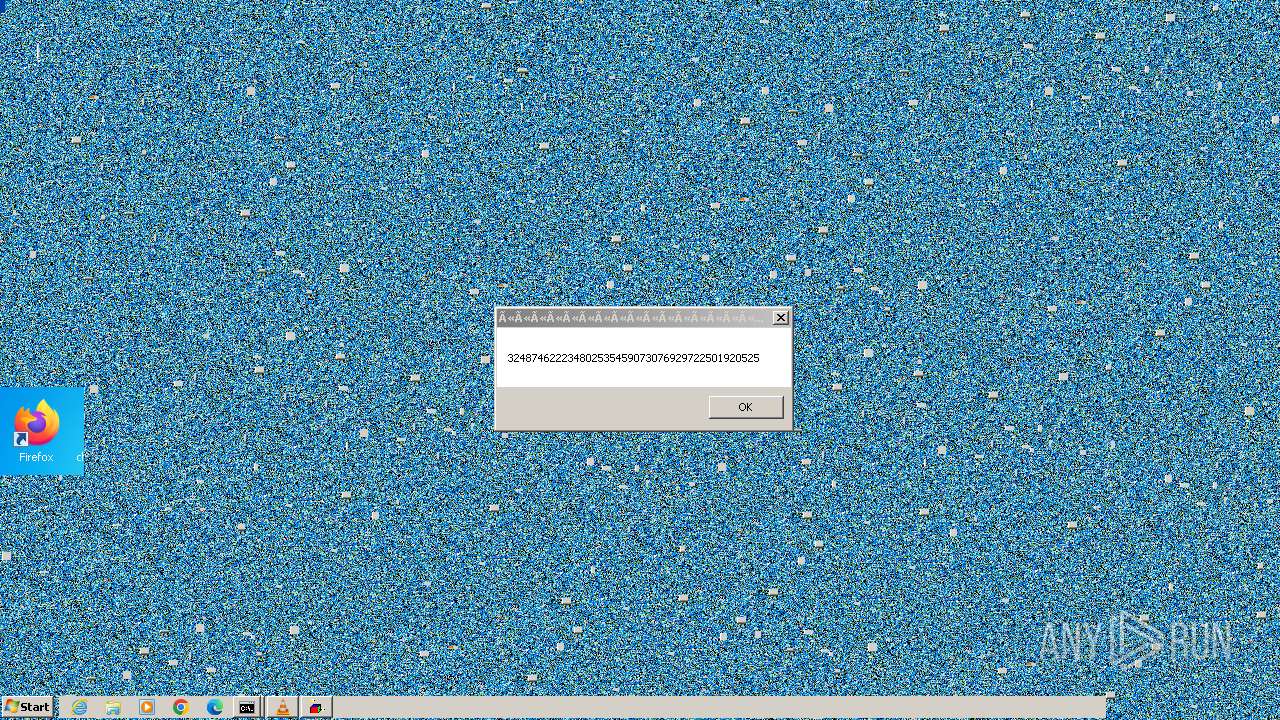
Task: Switch to the command prompt taskbar item
Action: (247, 707)
